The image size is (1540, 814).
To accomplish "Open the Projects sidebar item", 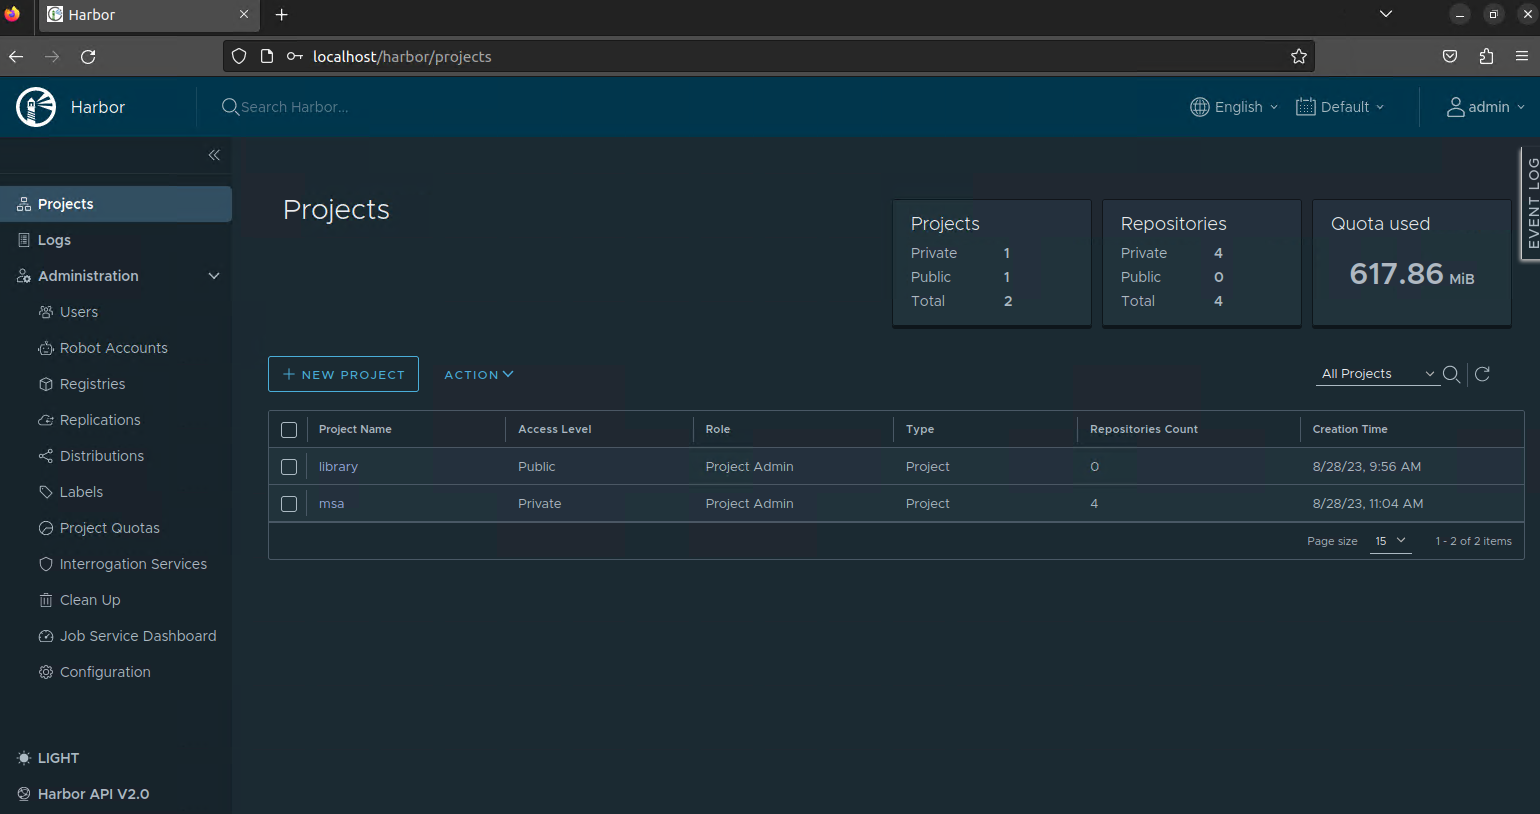I will [x=116, y=204].
